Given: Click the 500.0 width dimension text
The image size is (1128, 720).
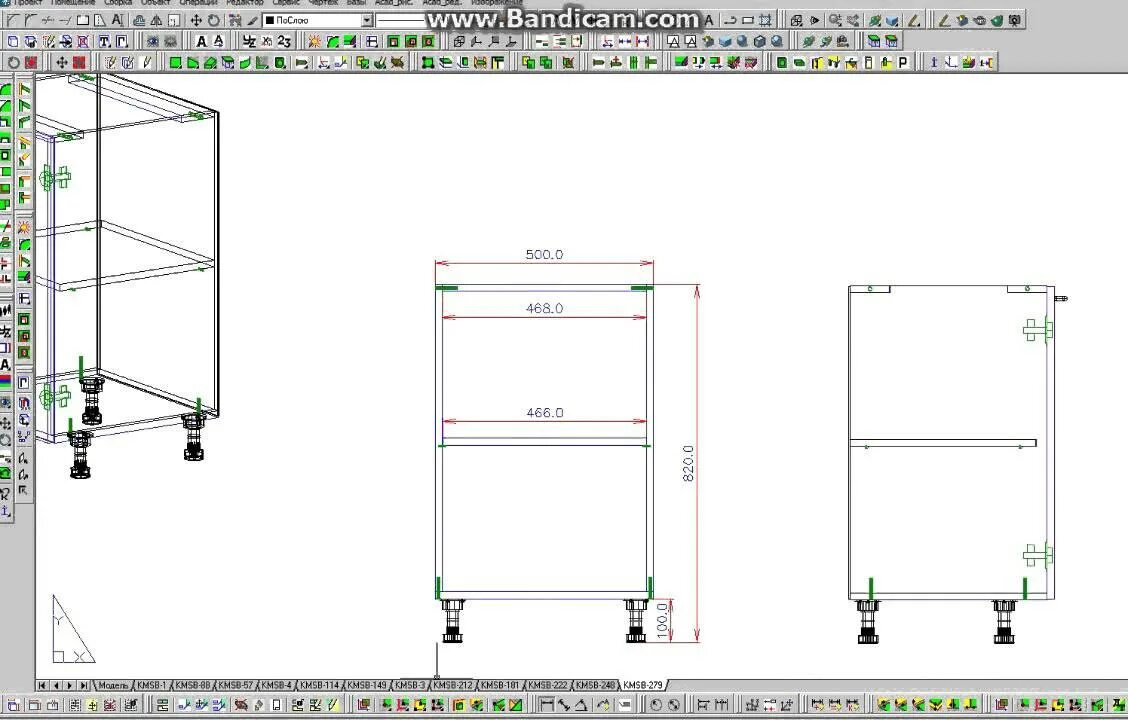Looking at the screenshot, I should pos(544,255).
